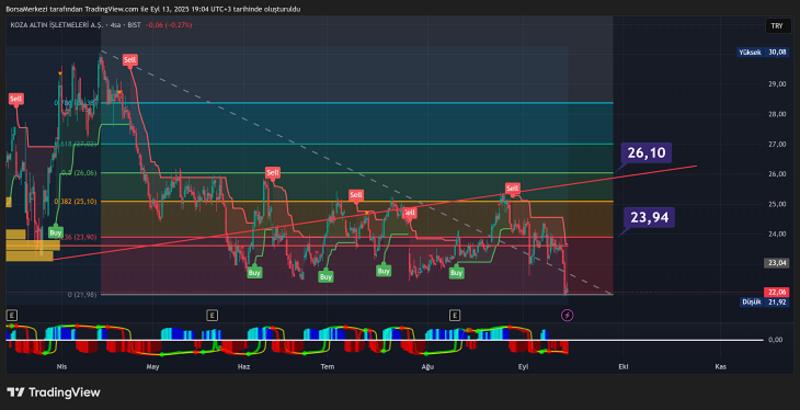
Task: Open the earnings E marker between May and Haz
Action: 212,315
